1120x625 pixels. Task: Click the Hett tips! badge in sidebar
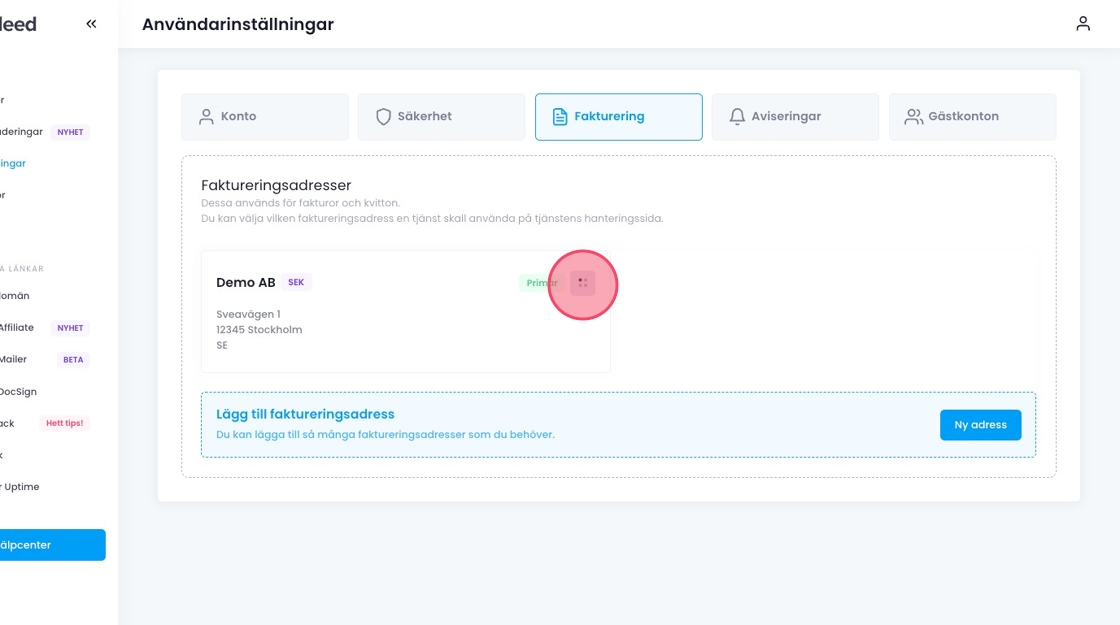click(x=65, y=424)
